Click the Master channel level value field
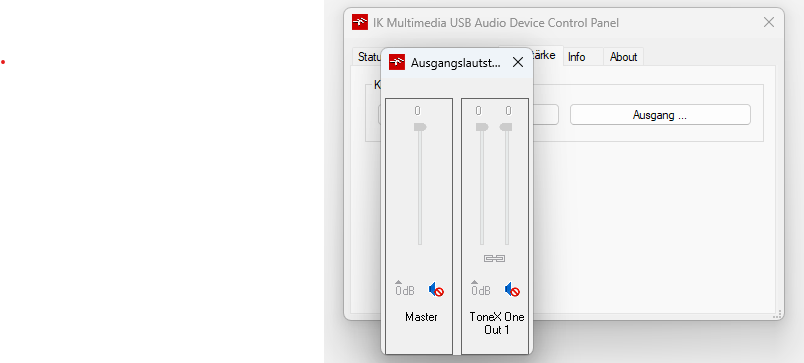The height and width of the screenshot is (363, 804). pos(417,111)
